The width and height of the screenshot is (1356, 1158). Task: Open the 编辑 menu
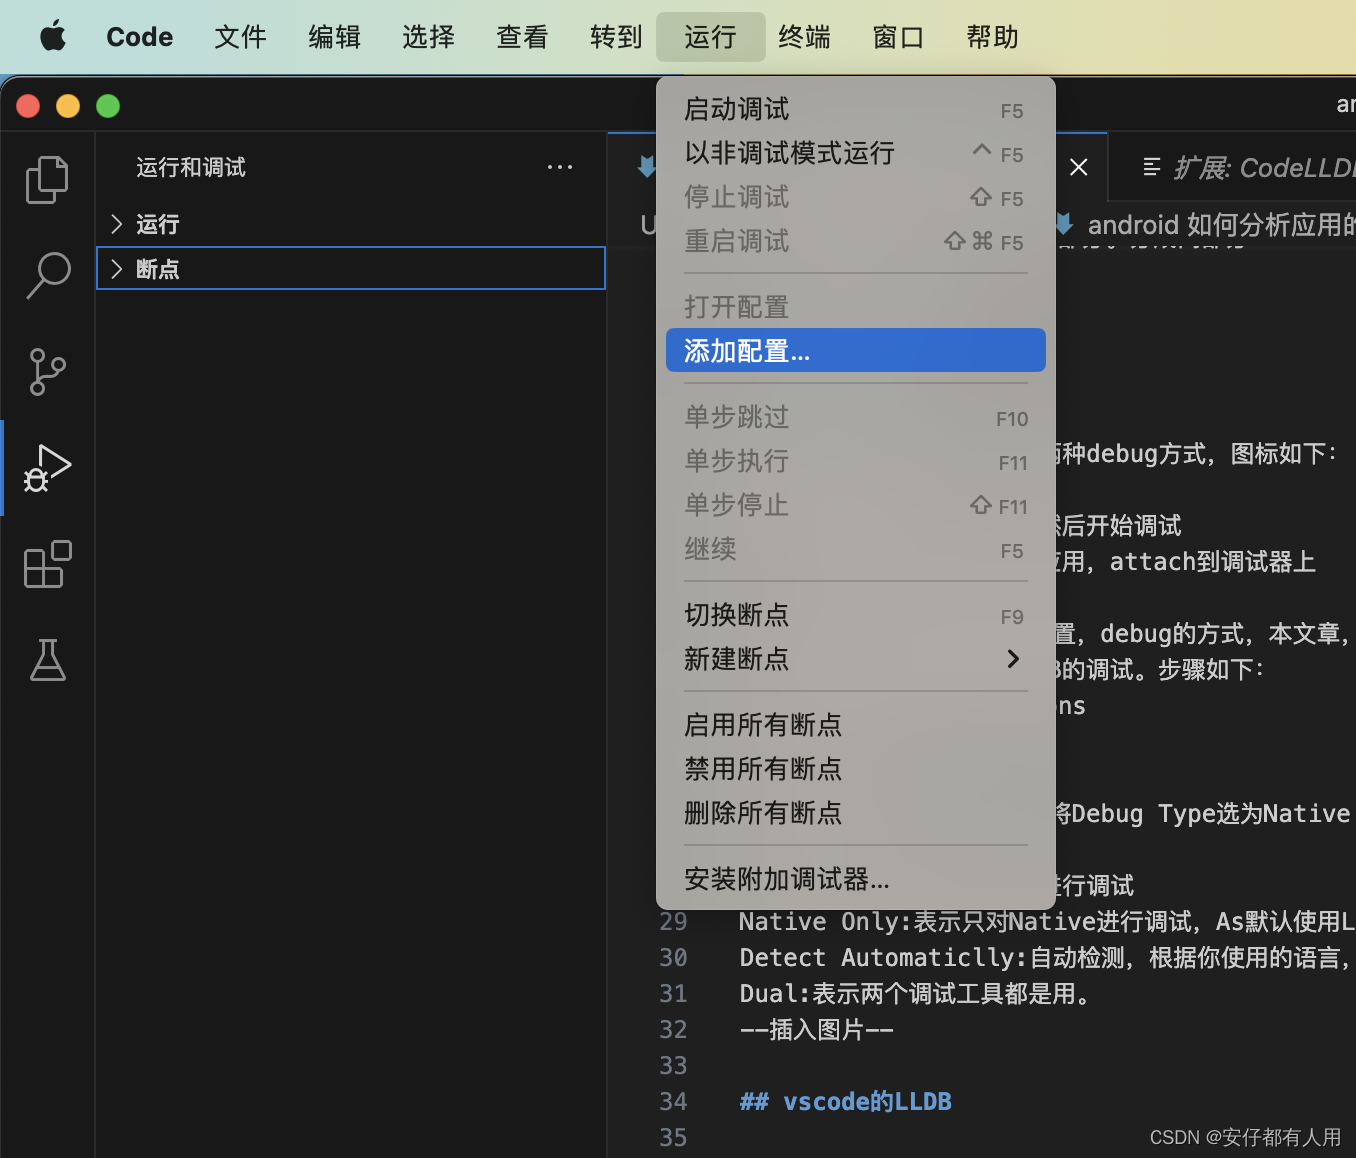coord(334,37)
